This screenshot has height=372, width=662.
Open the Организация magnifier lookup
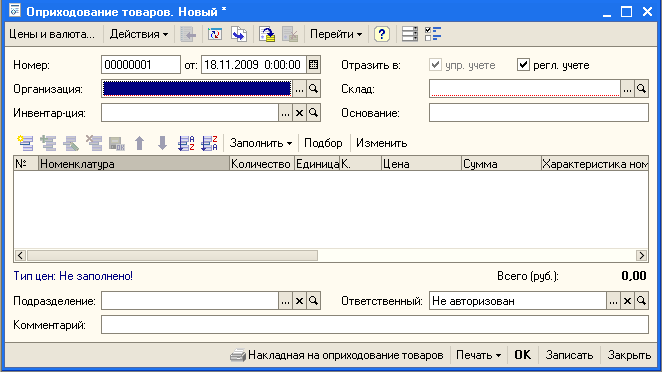pyautogui.click(x=313, y=89)
